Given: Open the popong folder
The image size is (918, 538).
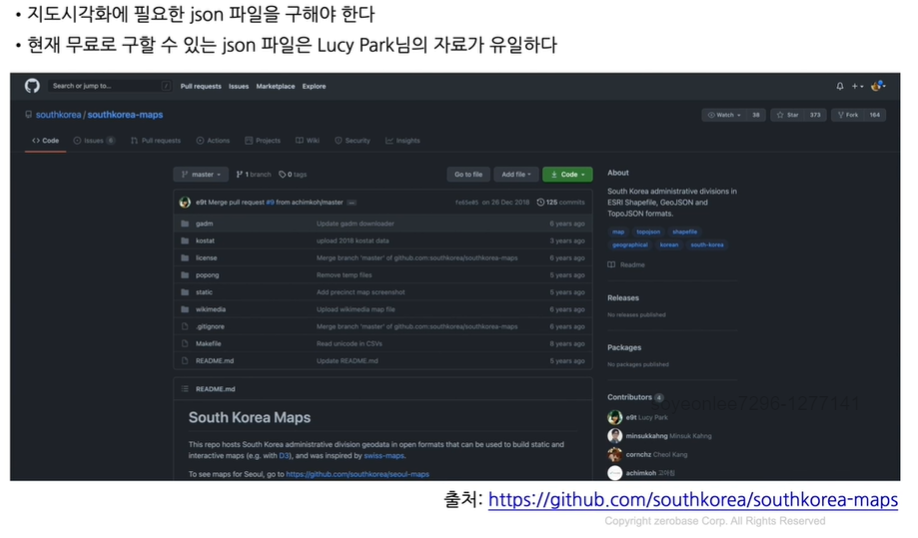Looking at the screenshot, I should coord(207,275).
